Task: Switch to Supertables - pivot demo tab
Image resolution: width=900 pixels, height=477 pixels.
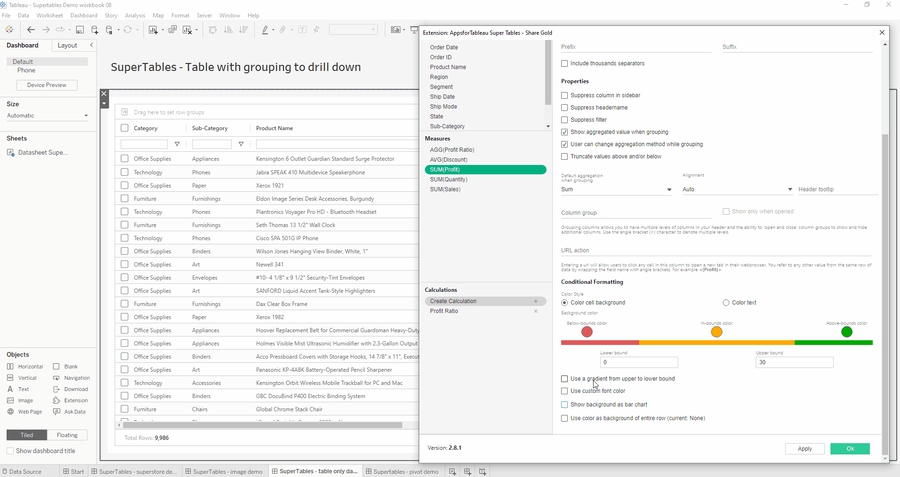Action: [405, 471]
